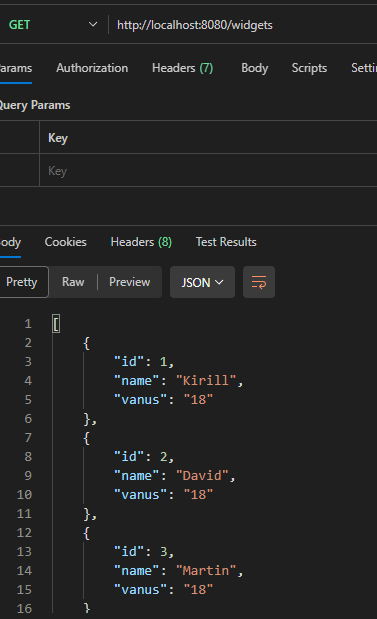This screenshot has height=619, width=377.
Task: Switch to Raw response view
Action: pyautogui.click(x=73, y=282)
